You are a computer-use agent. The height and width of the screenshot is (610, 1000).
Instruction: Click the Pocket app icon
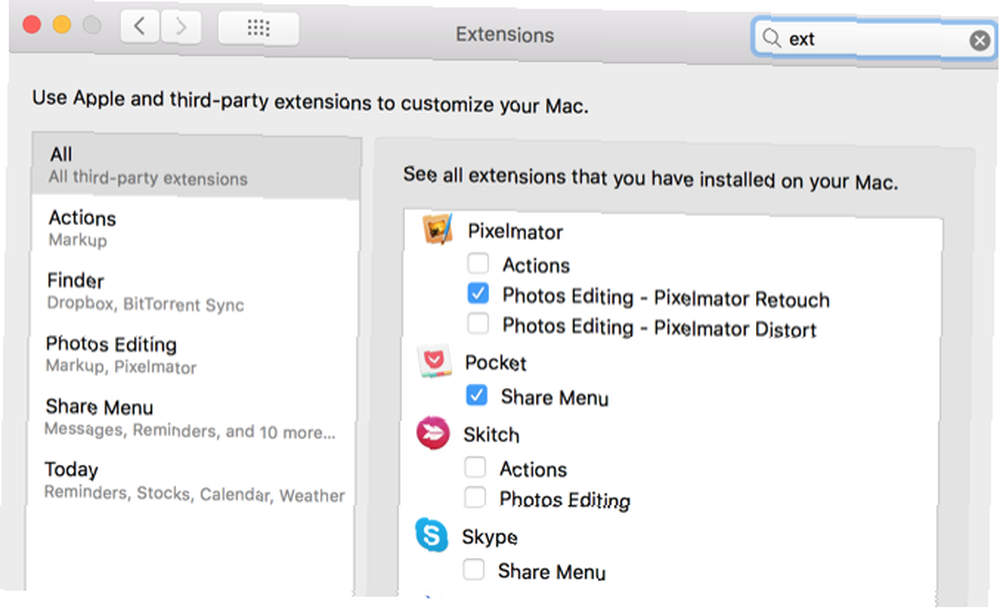pyautogui.click(x=434, y=361)
